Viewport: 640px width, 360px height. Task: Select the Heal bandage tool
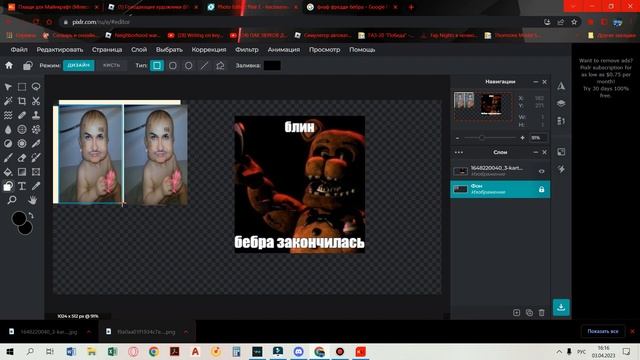point(22,115)
